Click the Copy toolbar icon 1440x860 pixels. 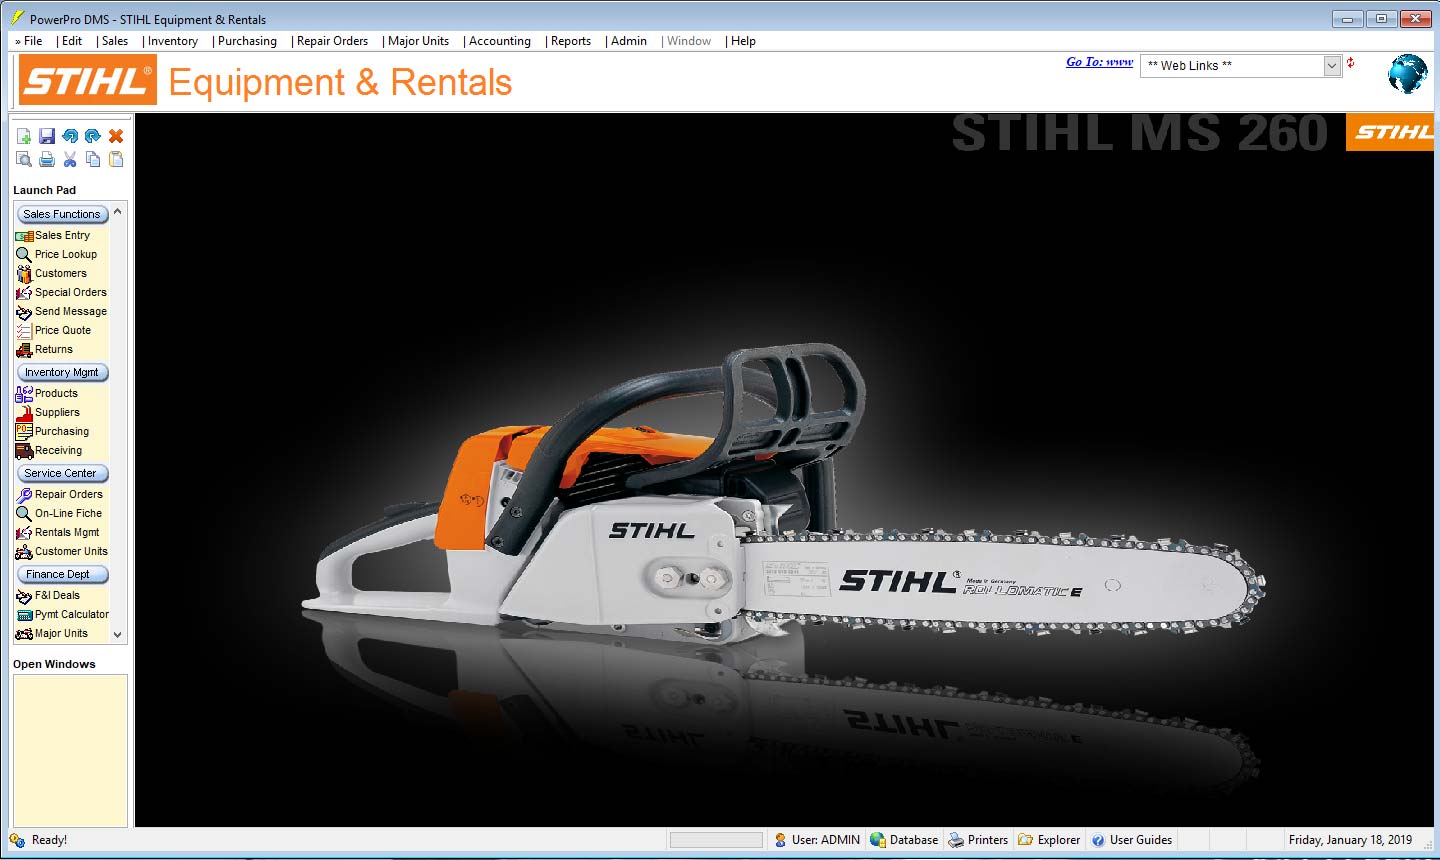pos(93,159)
